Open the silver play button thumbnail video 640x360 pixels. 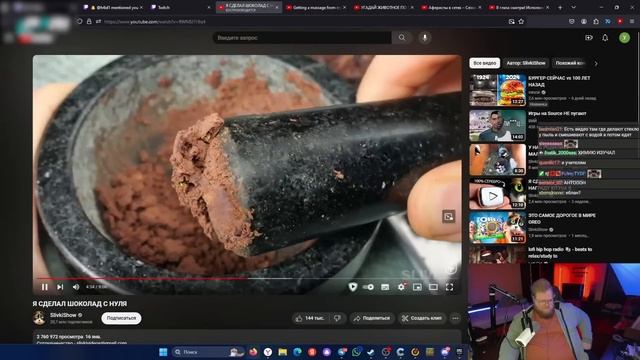tap(497, 193)
